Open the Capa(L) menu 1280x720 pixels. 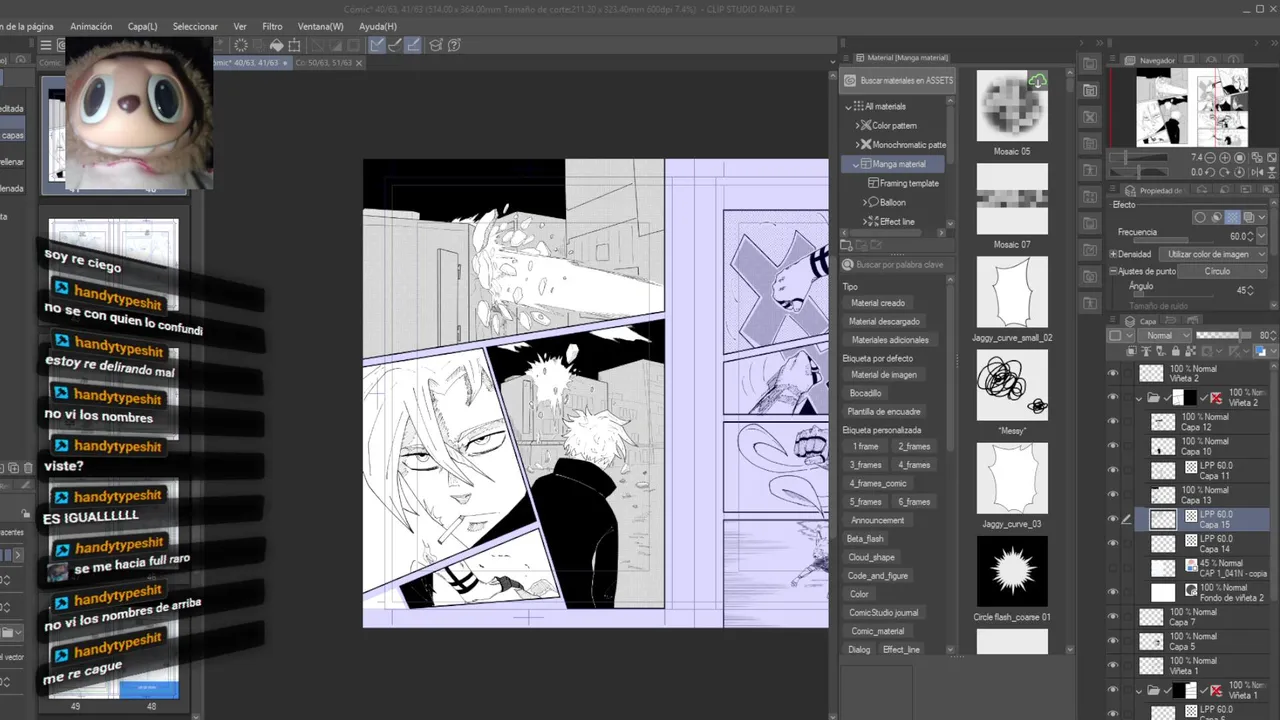[x=142, y=26]
